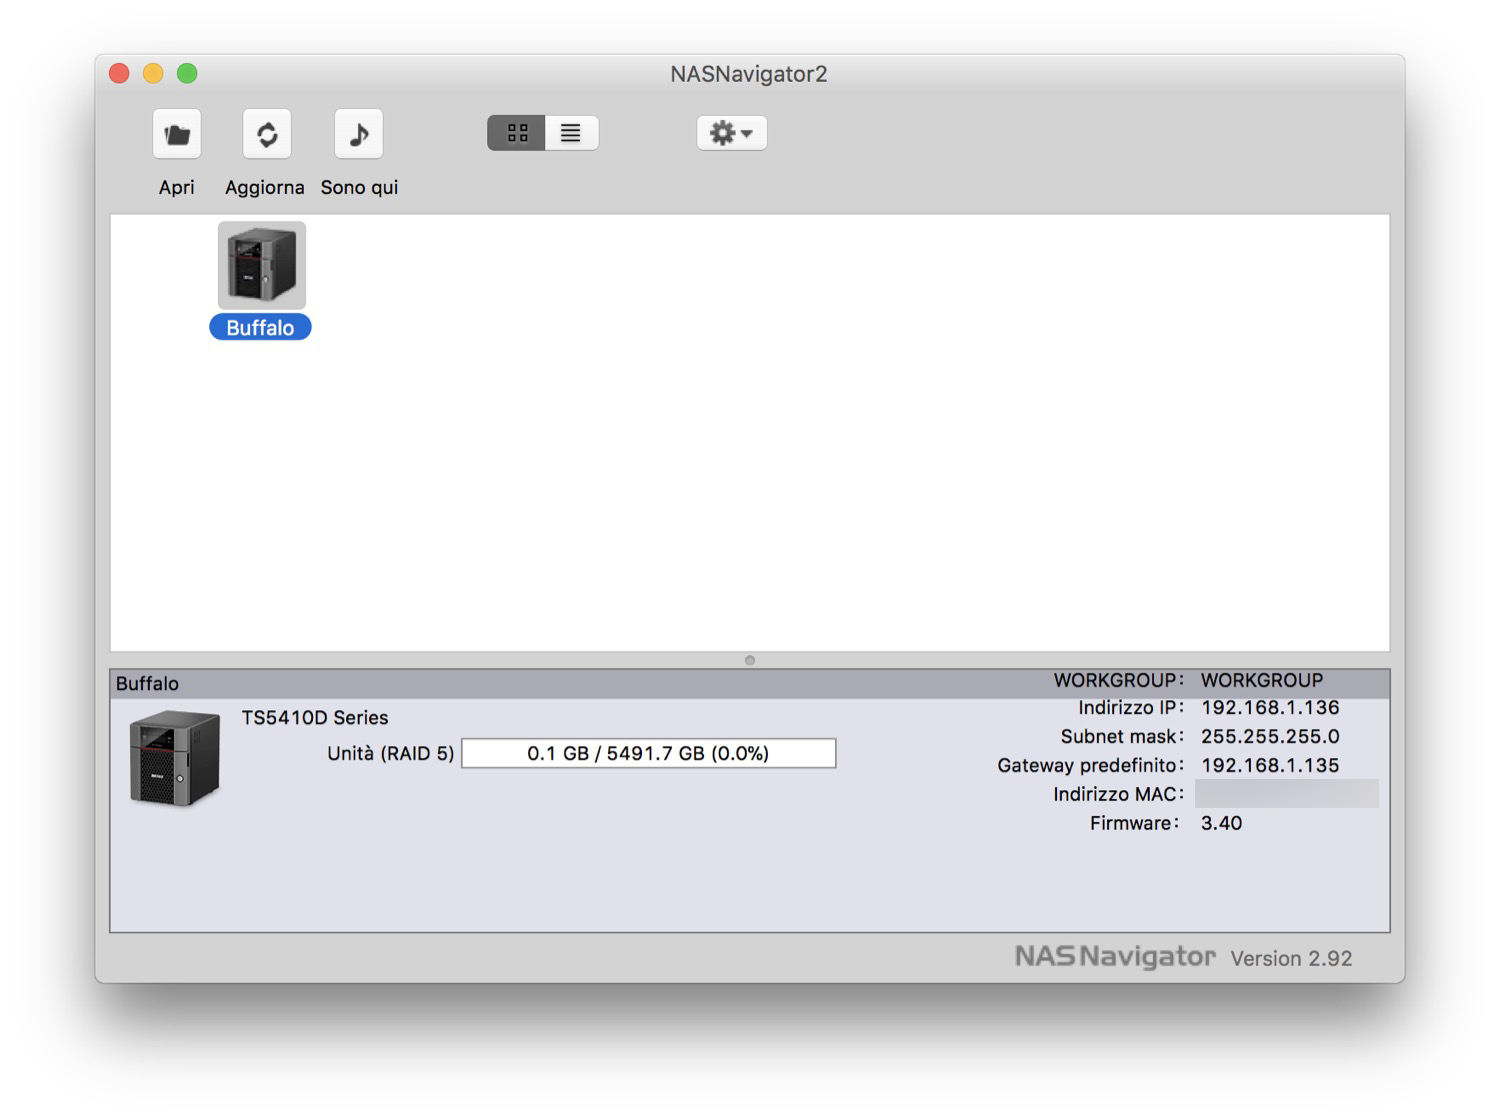Minimize the NASNavigator2 window
This screenshot has height=1119, width=1500.
153,73
